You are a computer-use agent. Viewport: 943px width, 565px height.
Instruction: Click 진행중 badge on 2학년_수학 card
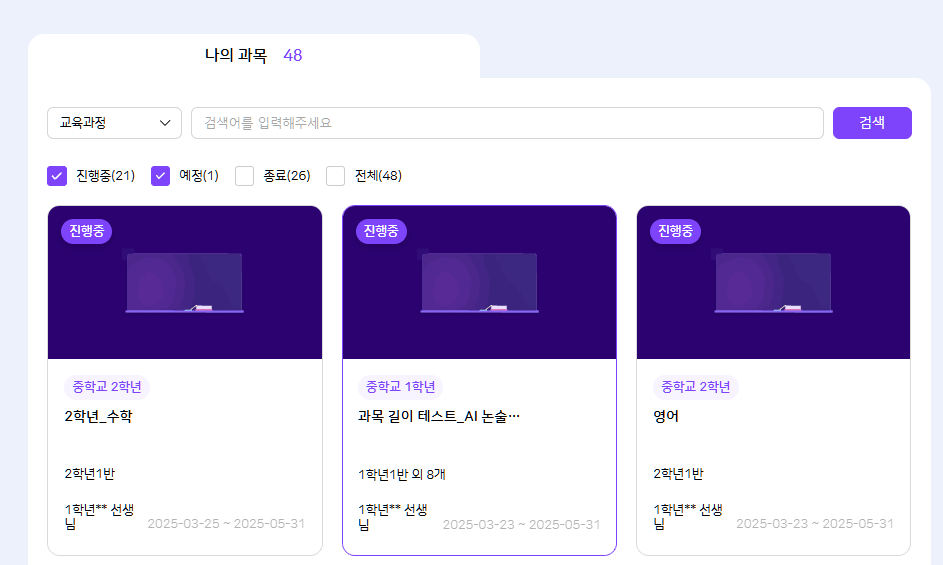pyautogui.click(x=86, y=231)
